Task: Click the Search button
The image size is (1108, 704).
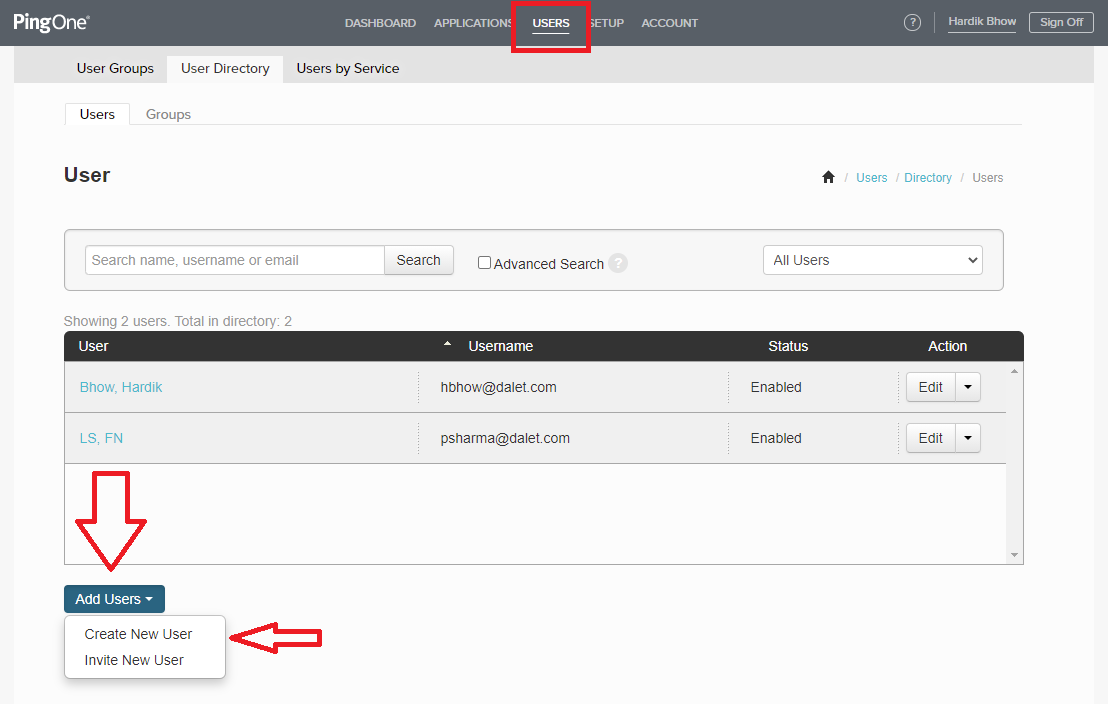Action: [418, 260]
